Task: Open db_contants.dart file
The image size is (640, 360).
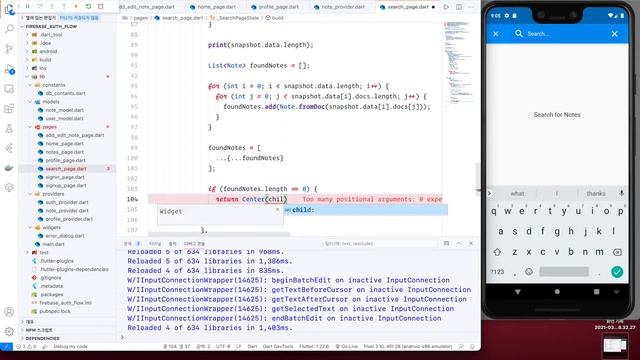Action: [65, 93]
